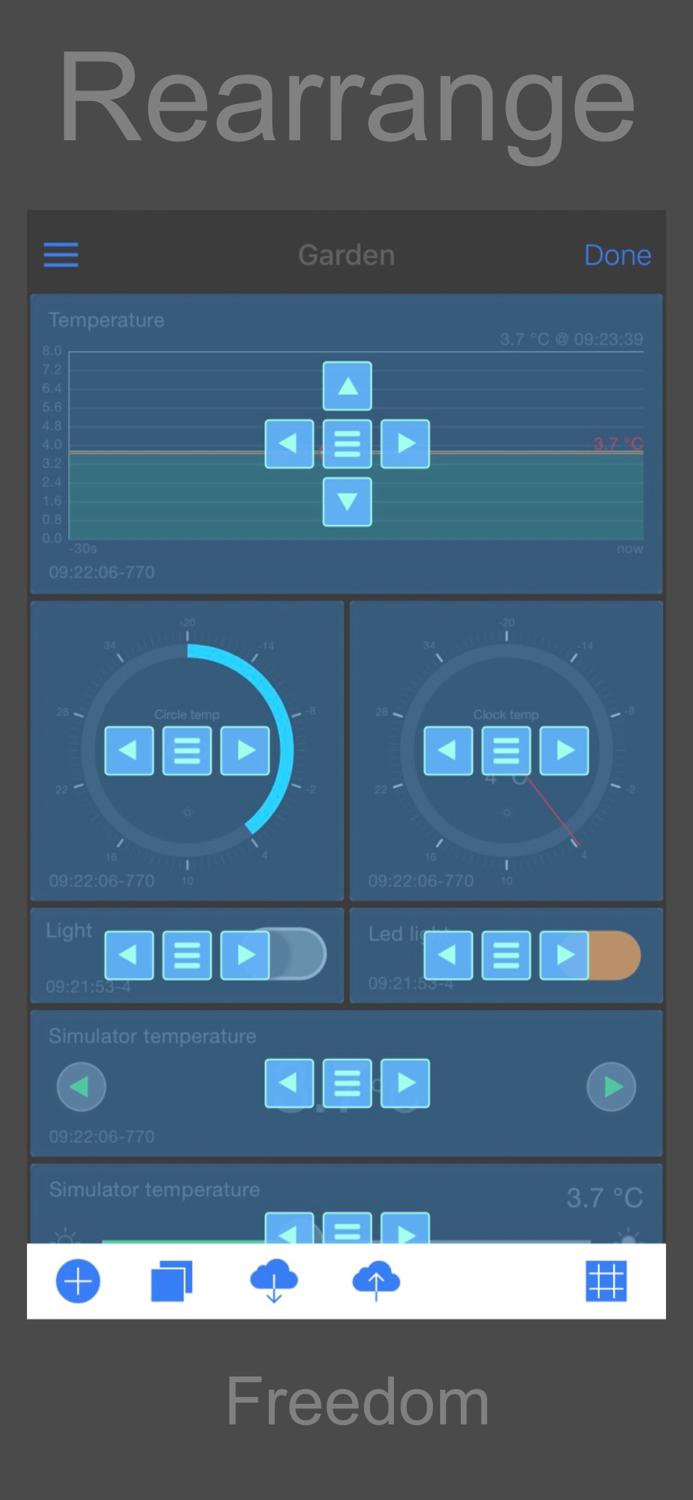Open Light widget options menu

187,955
